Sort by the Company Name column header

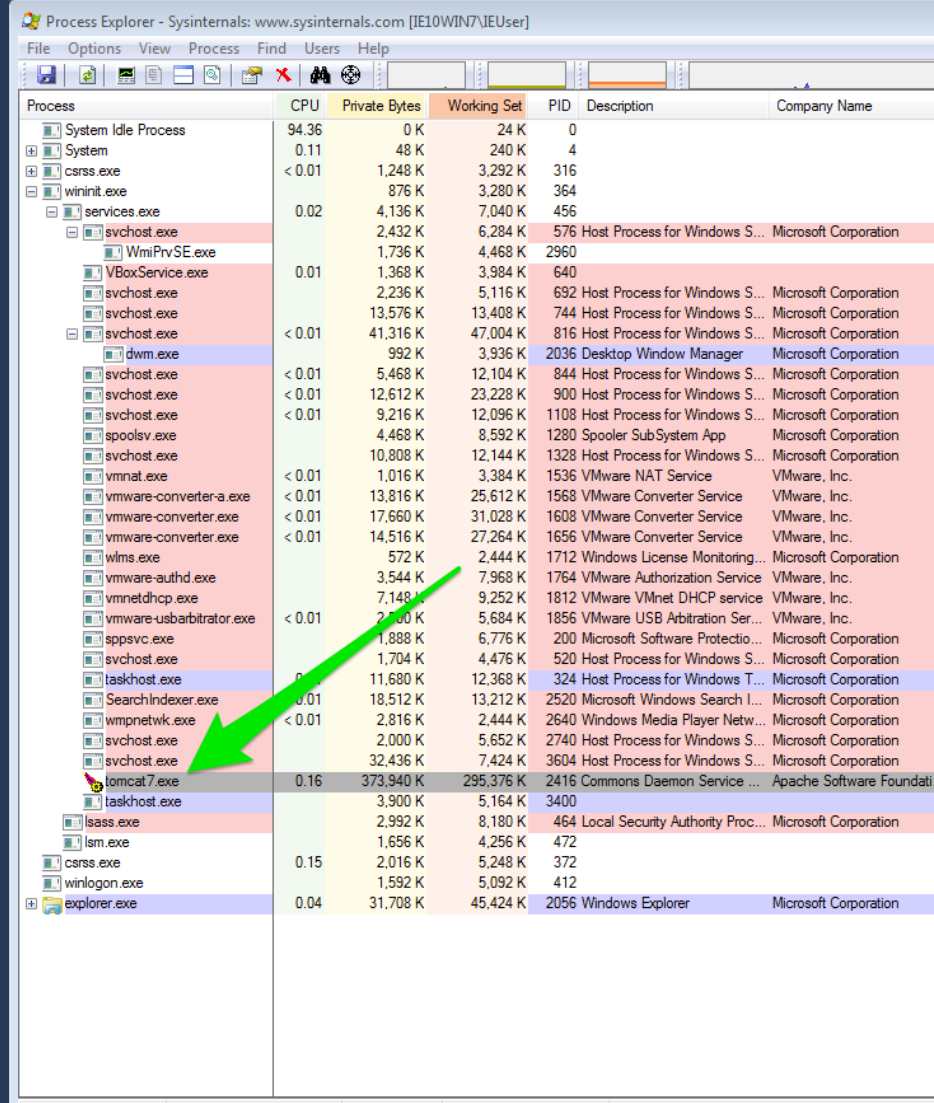(852, 106)
